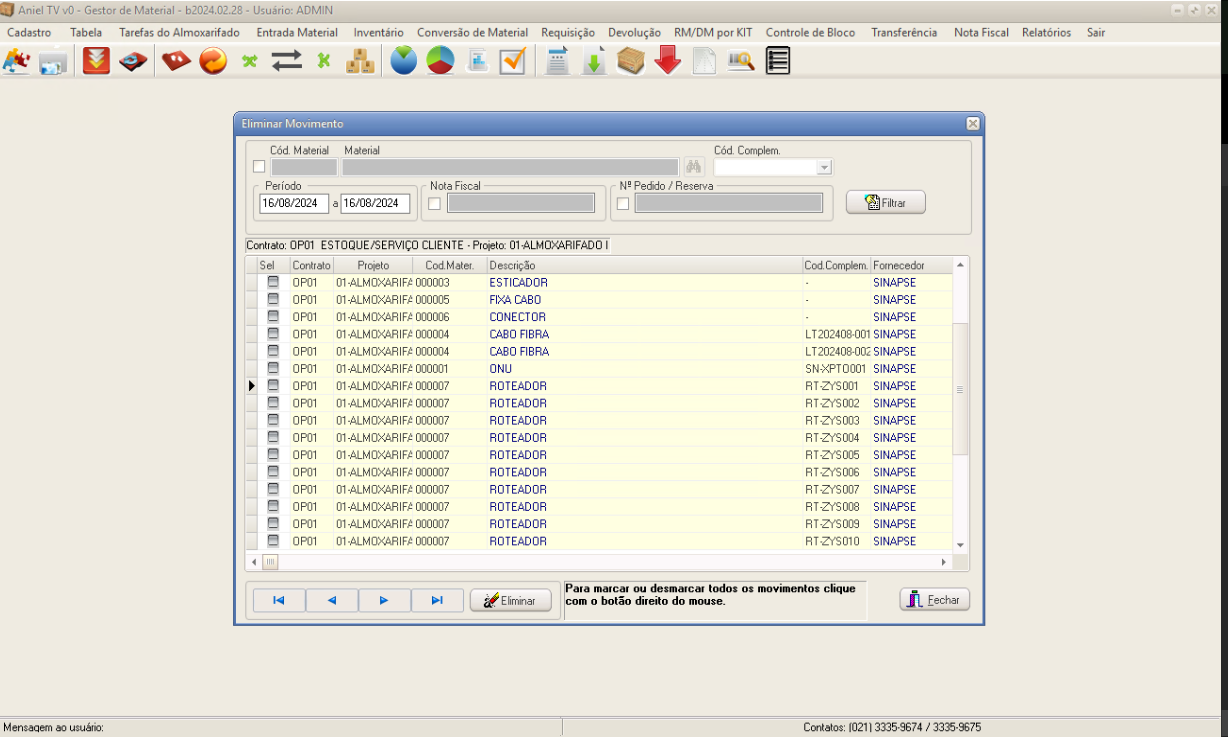Click the start date field in Período
Screen dimensions: 1228x737
click(x=293, y=203)
